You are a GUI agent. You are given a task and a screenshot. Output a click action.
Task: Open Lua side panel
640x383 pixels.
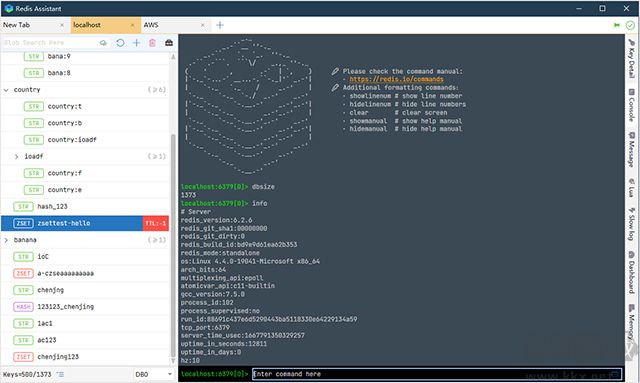631,187
